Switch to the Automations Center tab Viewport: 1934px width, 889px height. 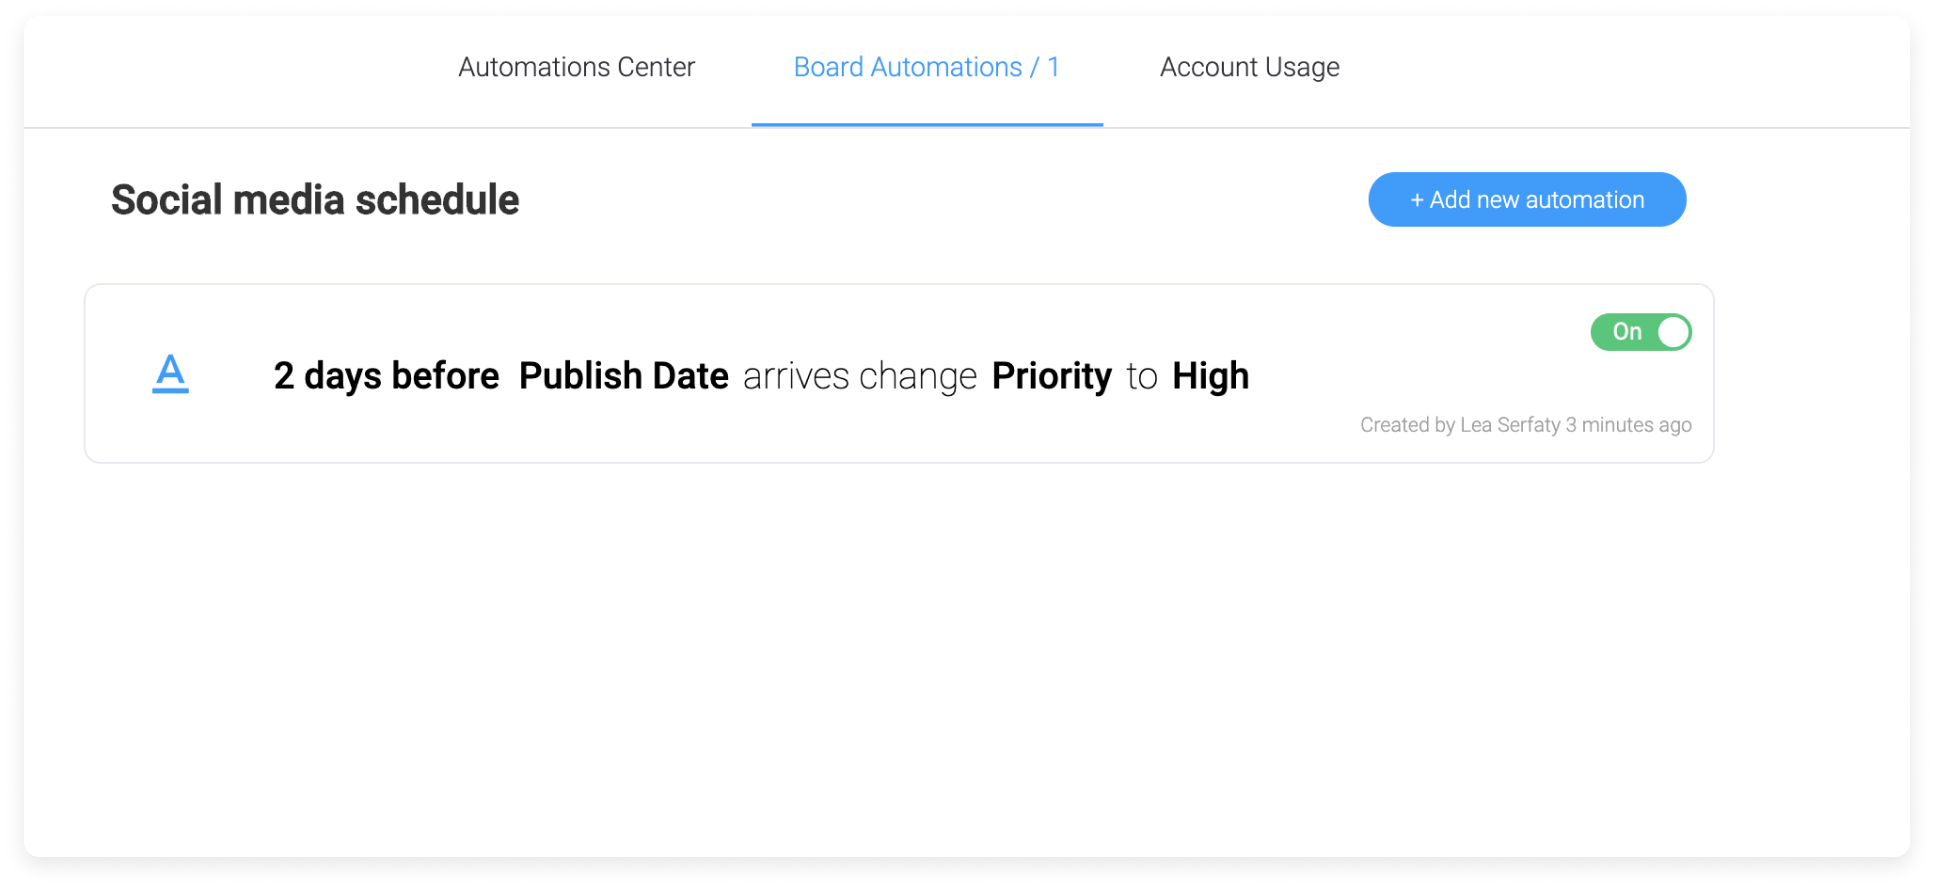pos(576,67)
